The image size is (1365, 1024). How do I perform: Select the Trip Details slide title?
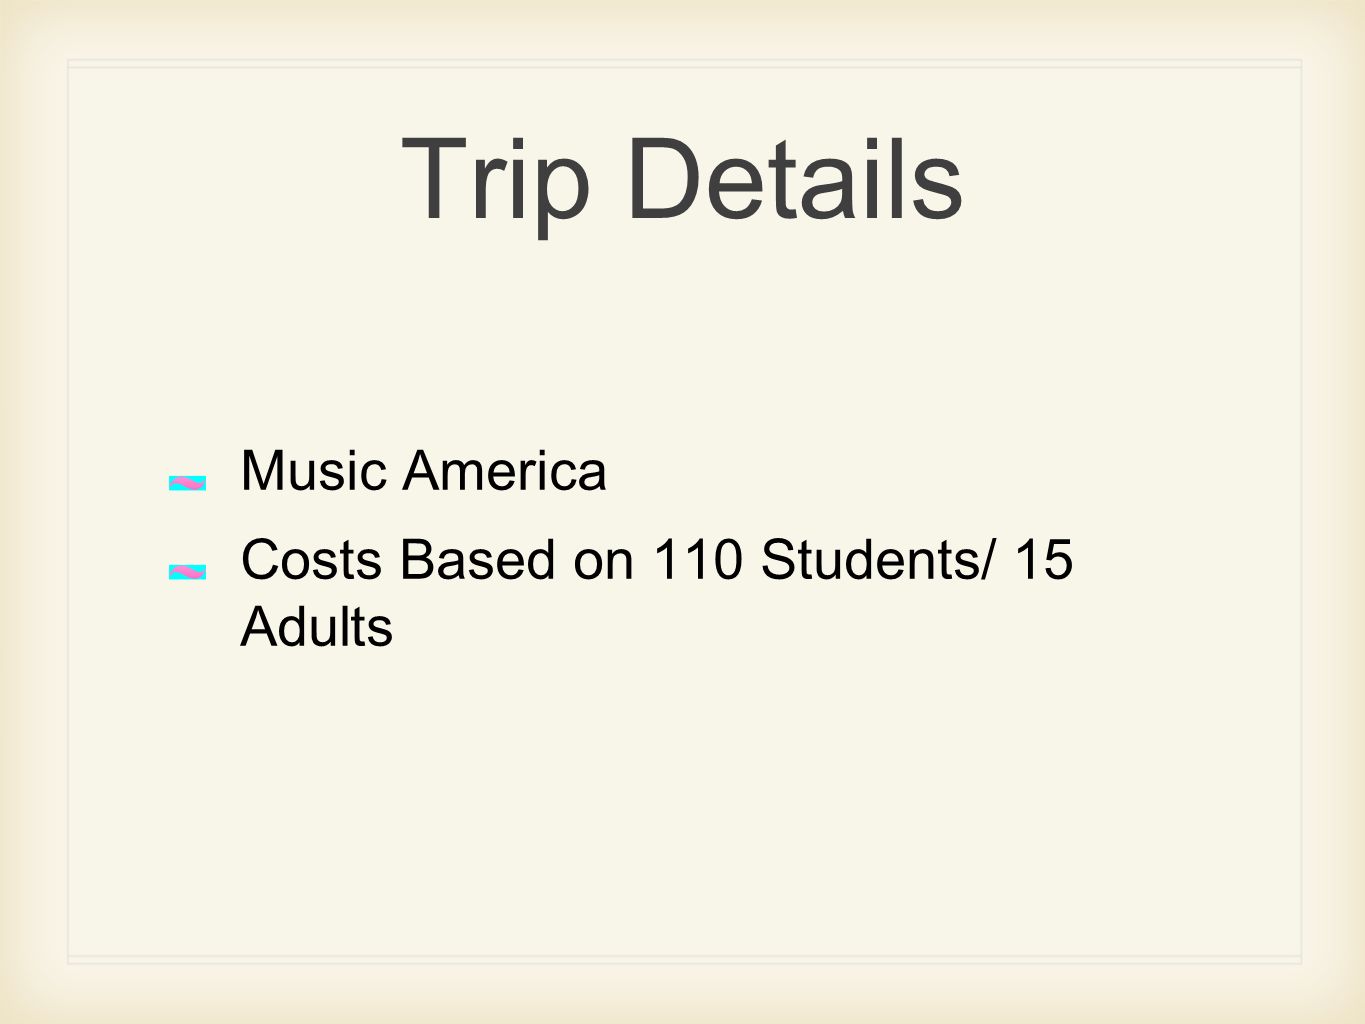682,180
